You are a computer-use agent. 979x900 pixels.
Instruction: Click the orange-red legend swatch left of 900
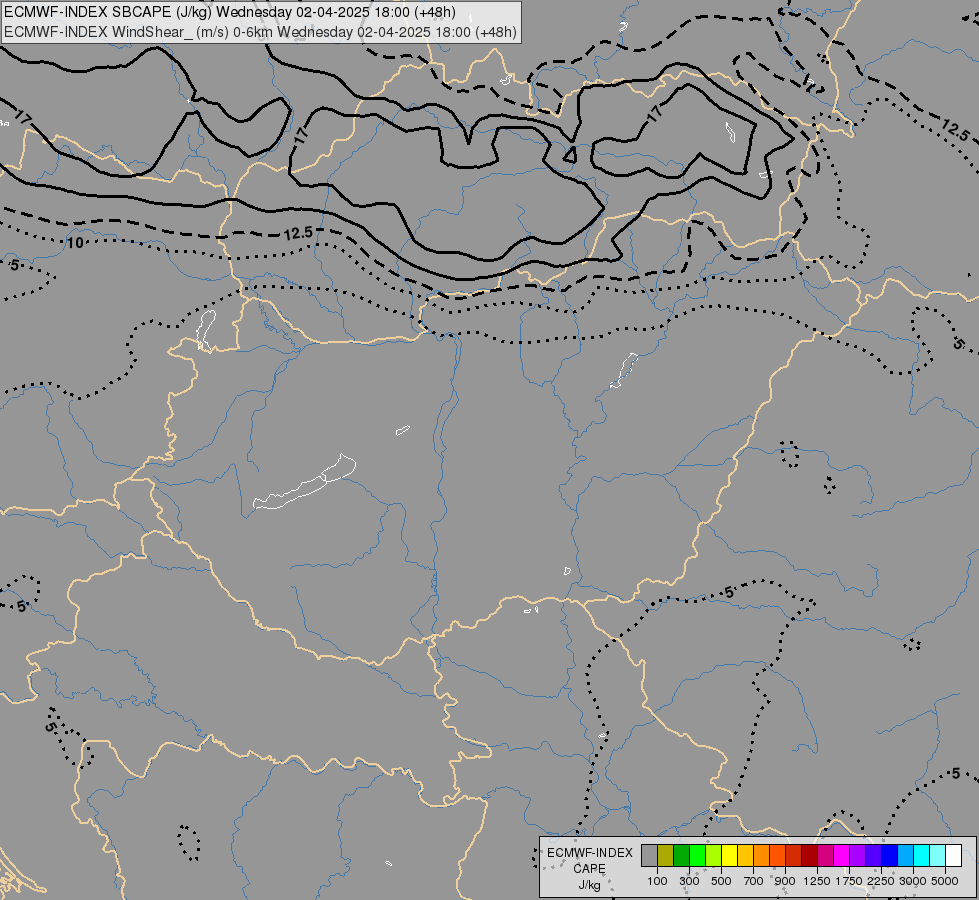[777, 855]
